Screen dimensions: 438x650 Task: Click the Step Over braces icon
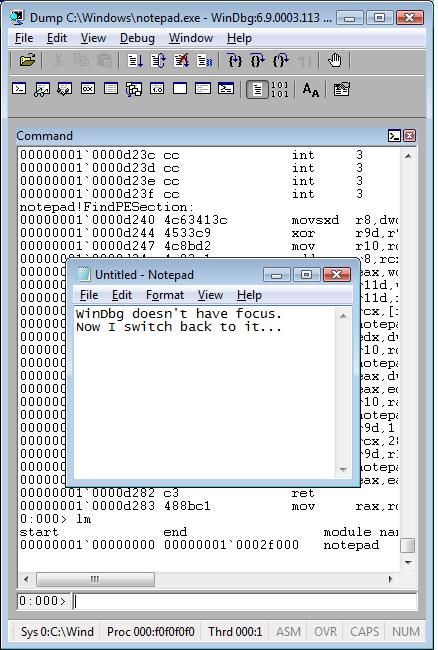258,61
